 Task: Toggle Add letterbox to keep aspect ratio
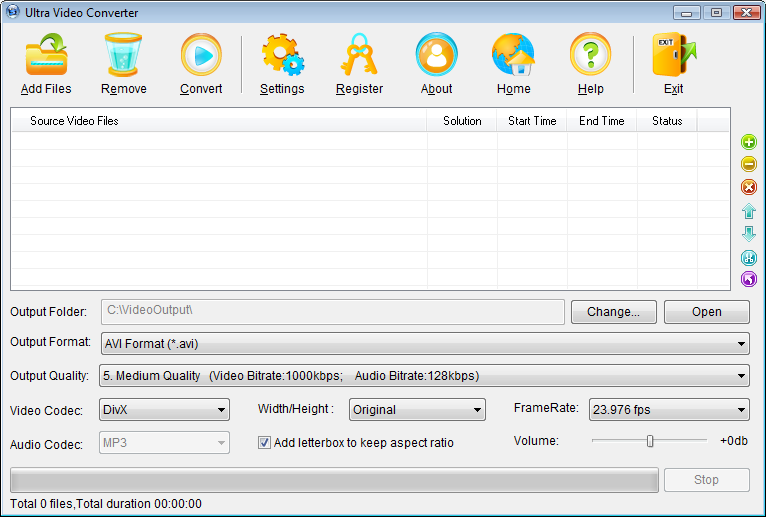pos(264,443)
